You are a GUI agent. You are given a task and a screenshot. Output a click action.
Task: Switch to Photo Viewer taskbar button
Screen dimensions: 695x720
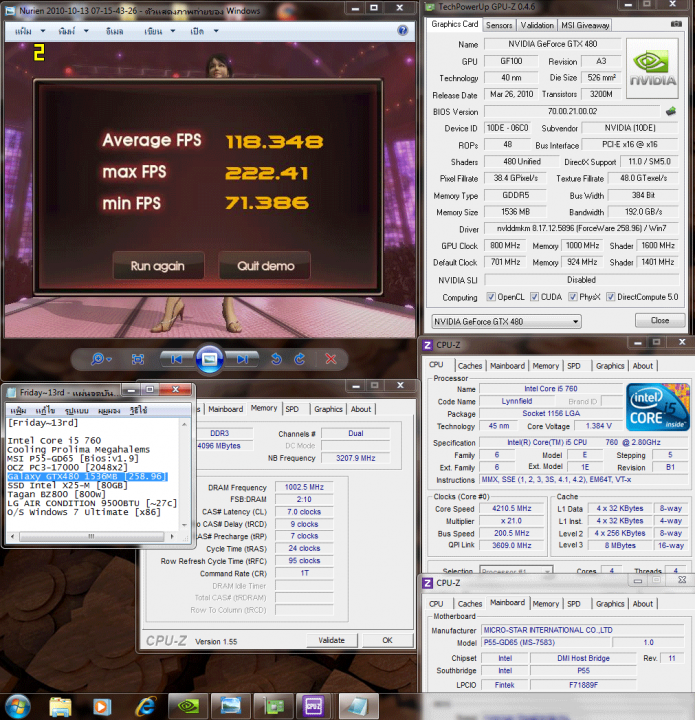pyautogui.click(x=230, y=706)
